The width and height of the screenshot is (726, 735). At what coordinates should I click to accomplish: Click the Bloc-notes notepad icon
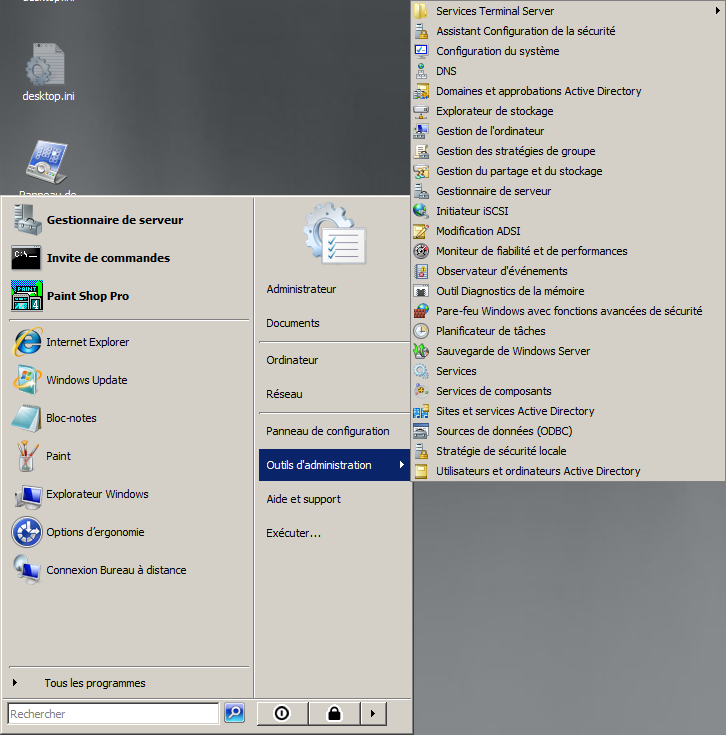pyautogui.click(x=27, y=418)
